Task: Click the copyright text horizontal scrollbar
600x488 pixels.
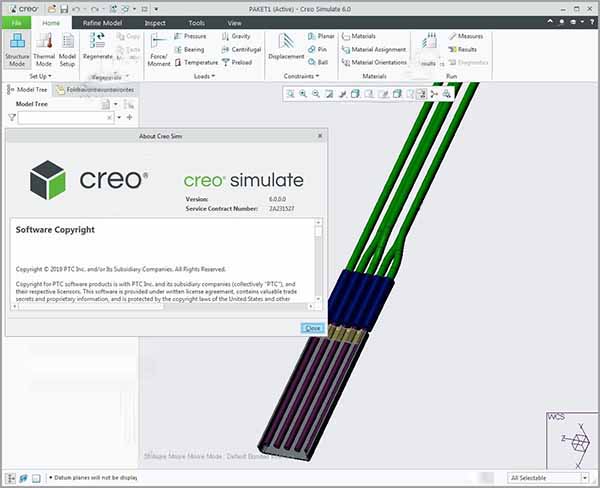Action: [163, 306]
